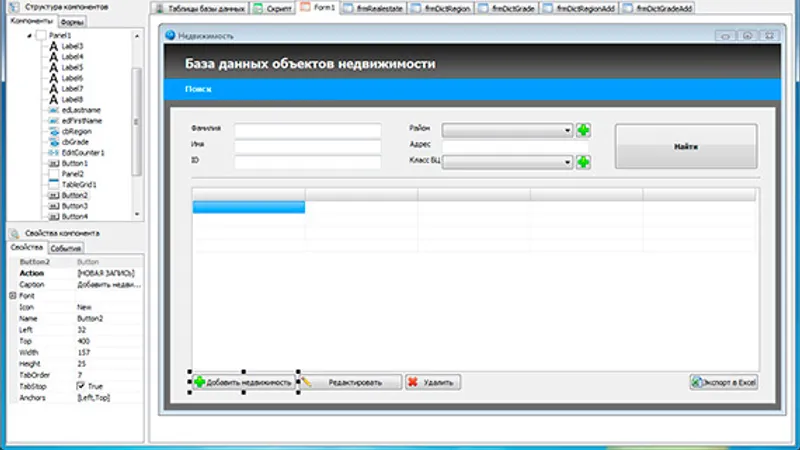Click scroll-up arrow of component tree
The height and width of the screenshot is (450, 800).
coord(137,36)
